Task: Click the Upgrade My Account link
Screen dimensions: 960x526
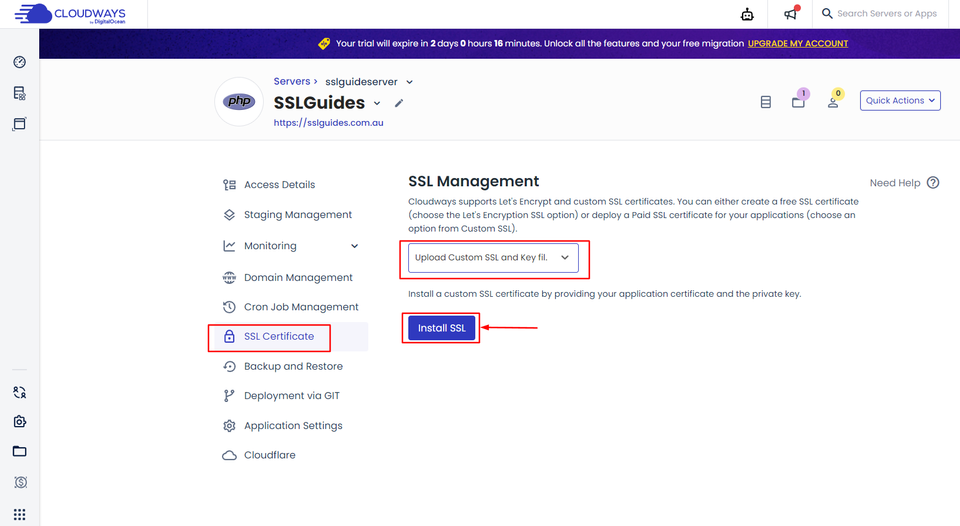Action: click(x=797, y=44)
